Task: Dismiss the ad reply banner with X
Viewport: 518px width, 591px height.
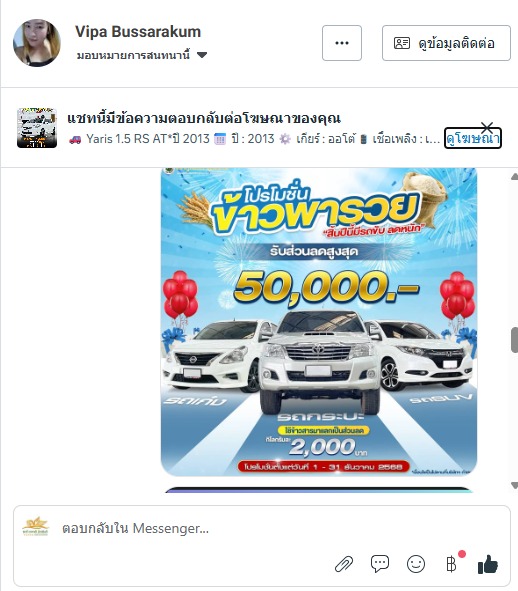Action: tap(487, 127)
